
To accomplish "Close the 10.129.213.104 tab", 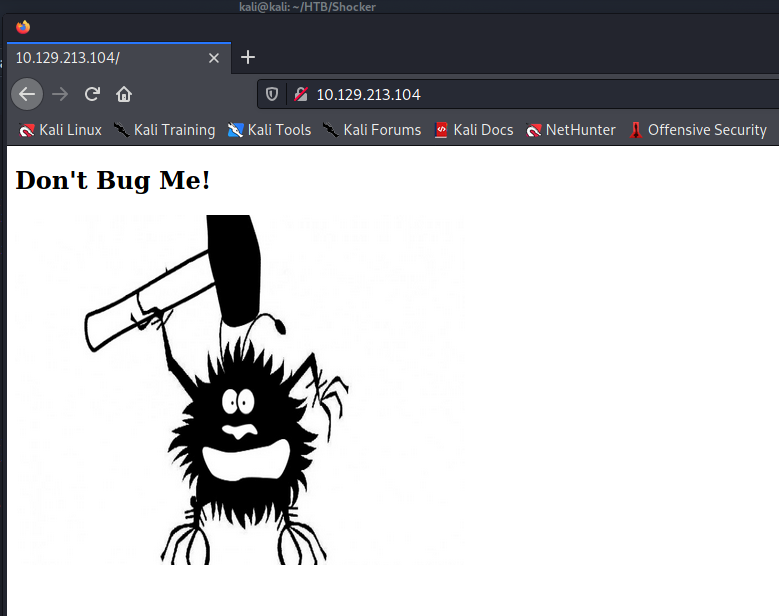I will pos(213,58).
